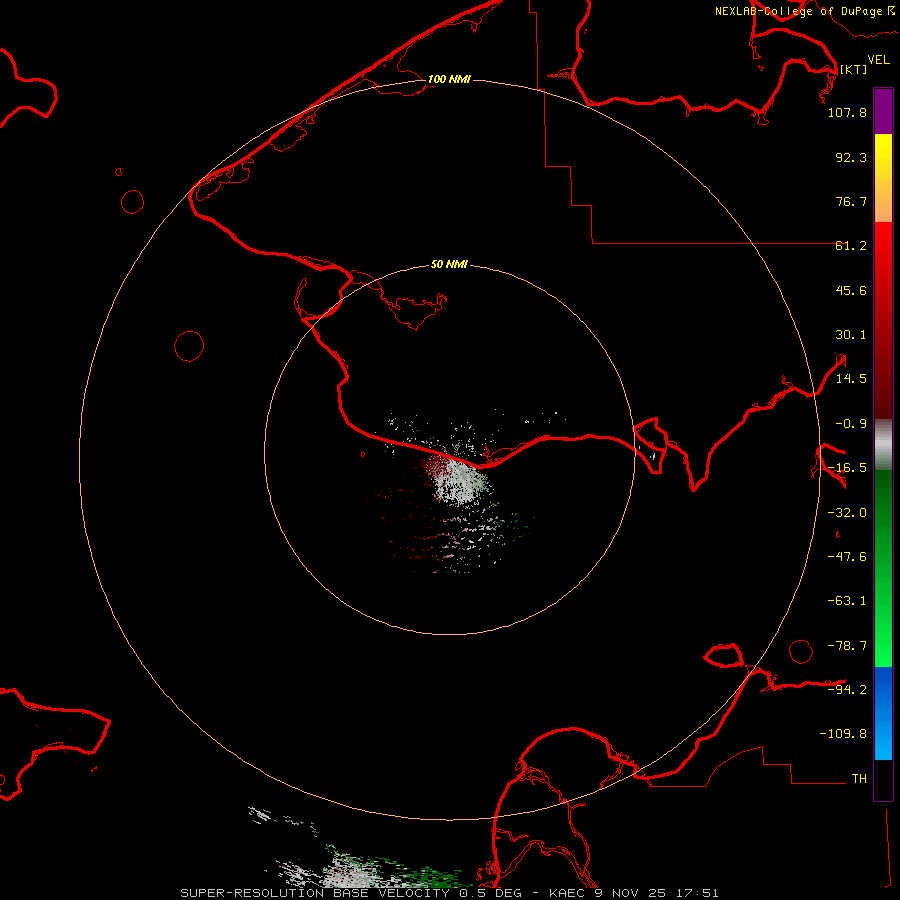This screenshot has height=900, width=900.
Task: Click the 50 NMI range ring label
Action: 449,264
